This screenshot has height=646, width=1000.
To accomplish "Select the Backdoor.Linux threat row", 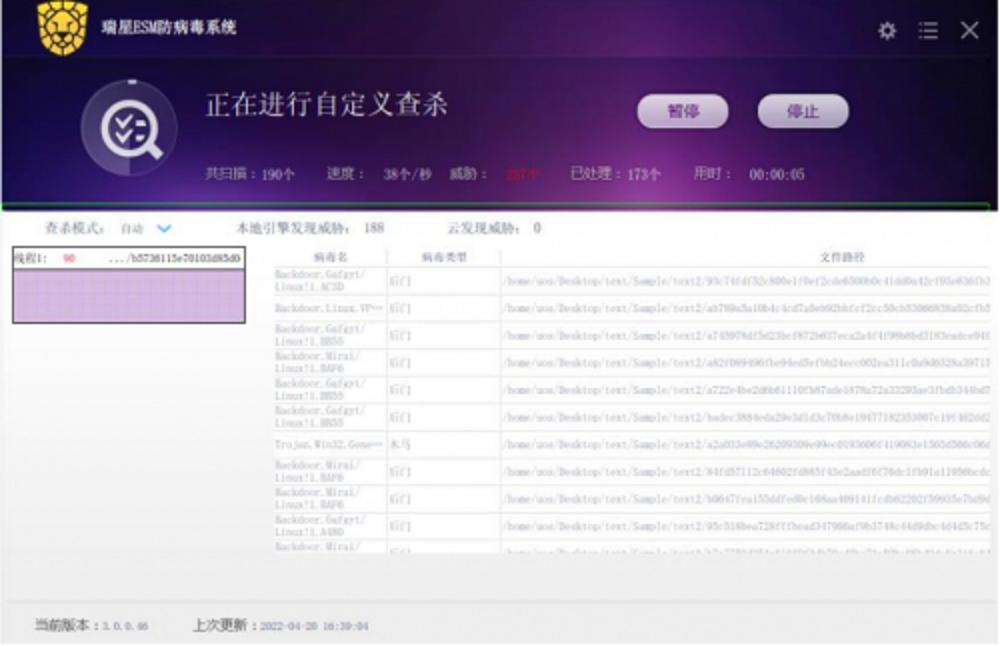I will (x=631, y=308).
